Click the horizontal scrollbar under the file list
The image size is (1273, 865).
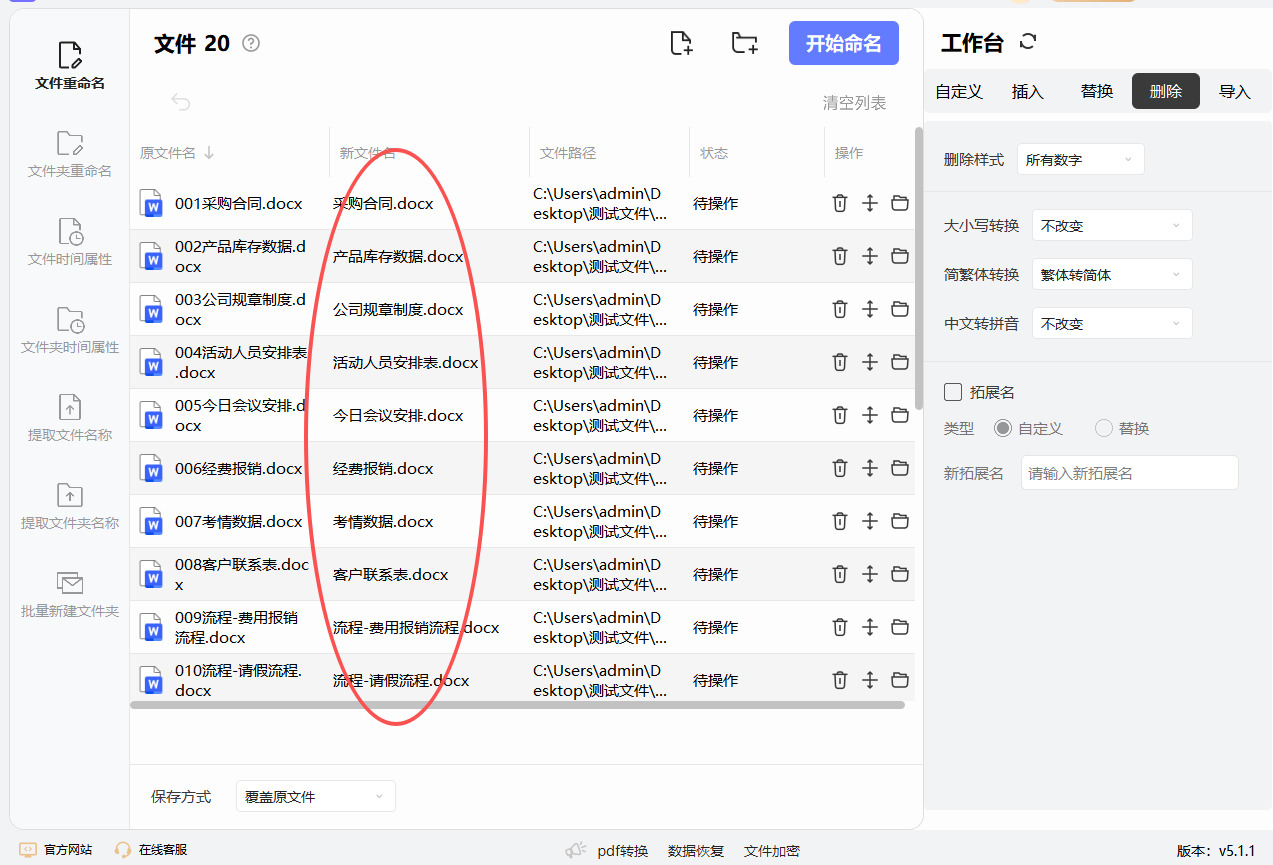tap(517, 705)
